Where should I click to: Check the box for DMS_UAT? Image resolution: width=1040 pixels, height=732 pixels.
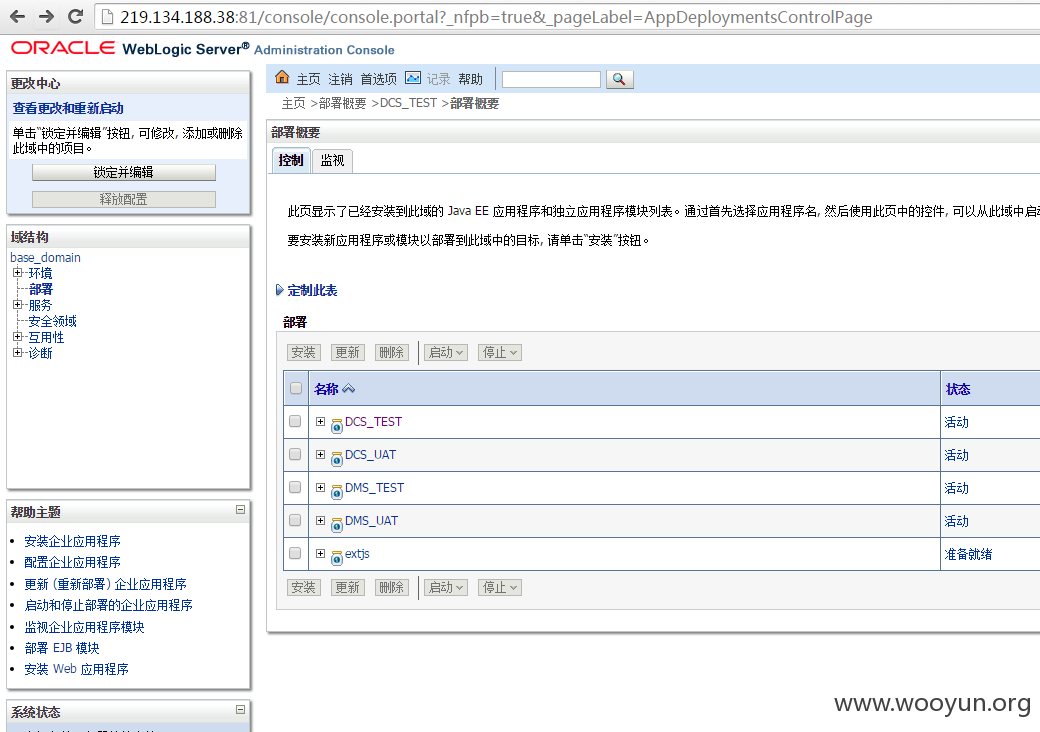(295, 520)
